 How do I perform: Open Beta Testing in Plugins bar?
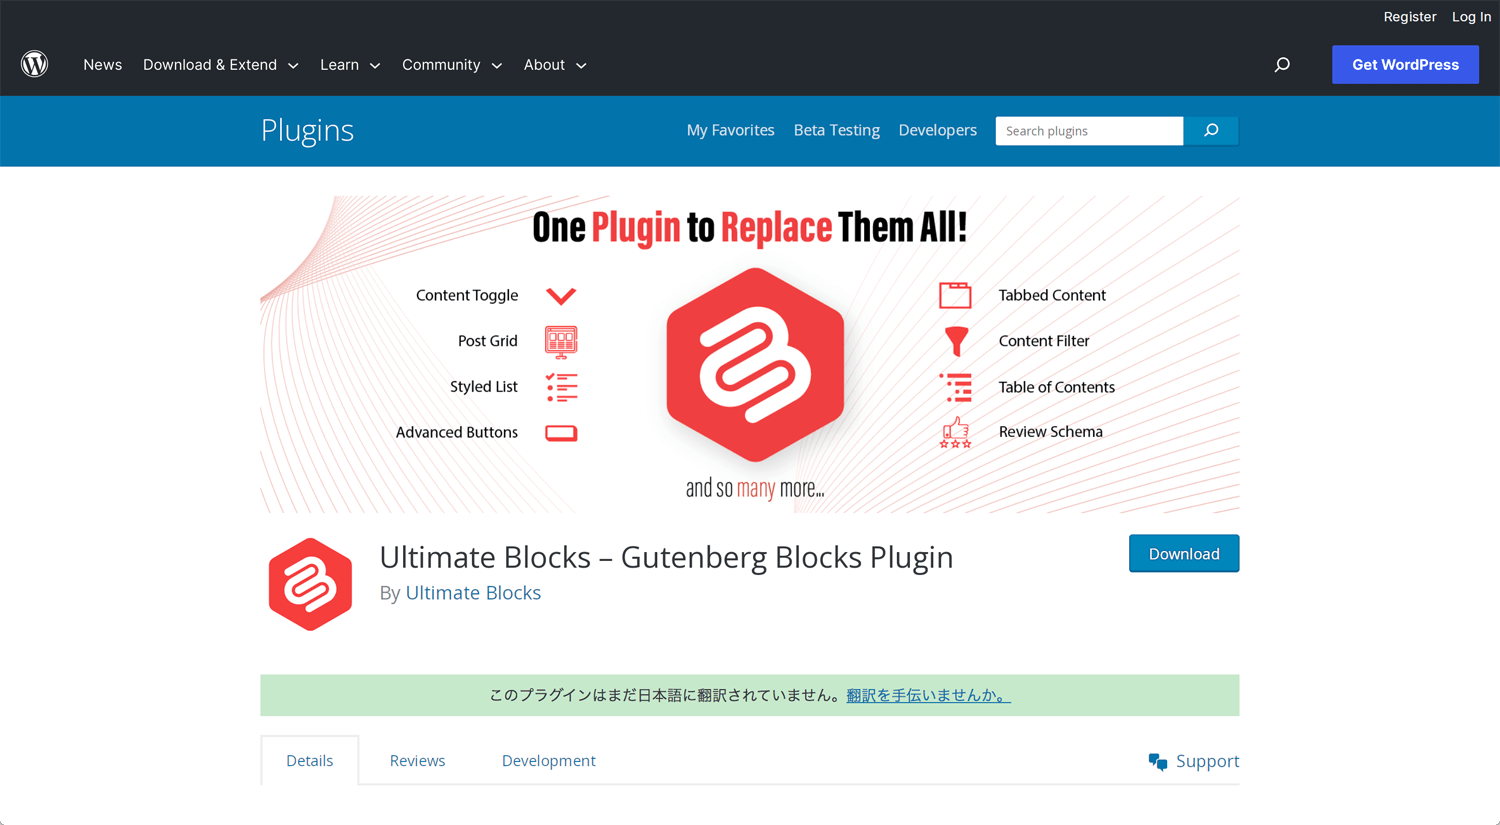[836, 130]
